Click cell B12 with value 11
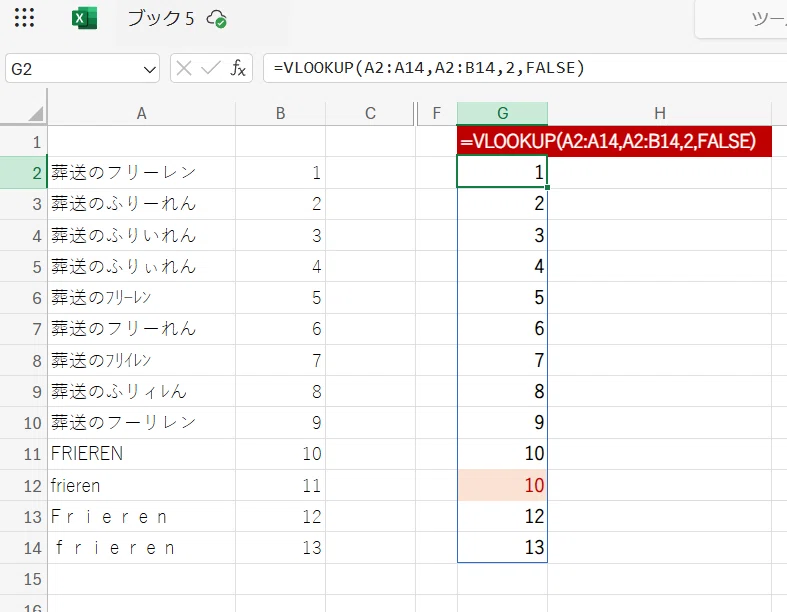This screenshot has width=787, height=612. [281, 485]
